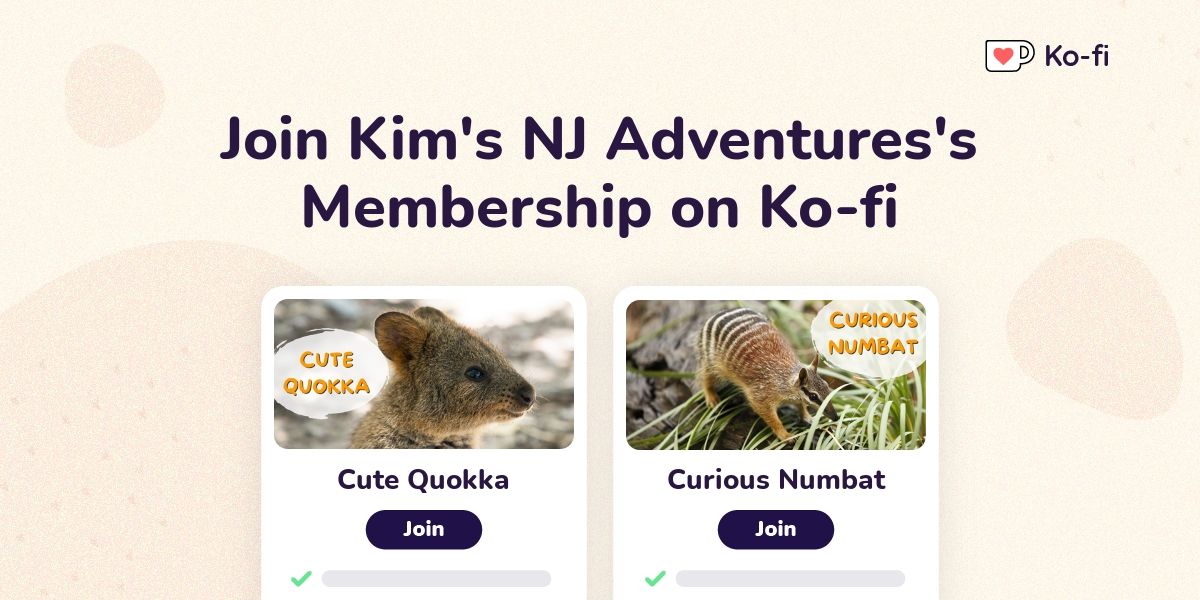Click the Ko-fi coffee cup heart logo
The height and width of the screenshot is (600, 1200).
[x=1009, y=56]
